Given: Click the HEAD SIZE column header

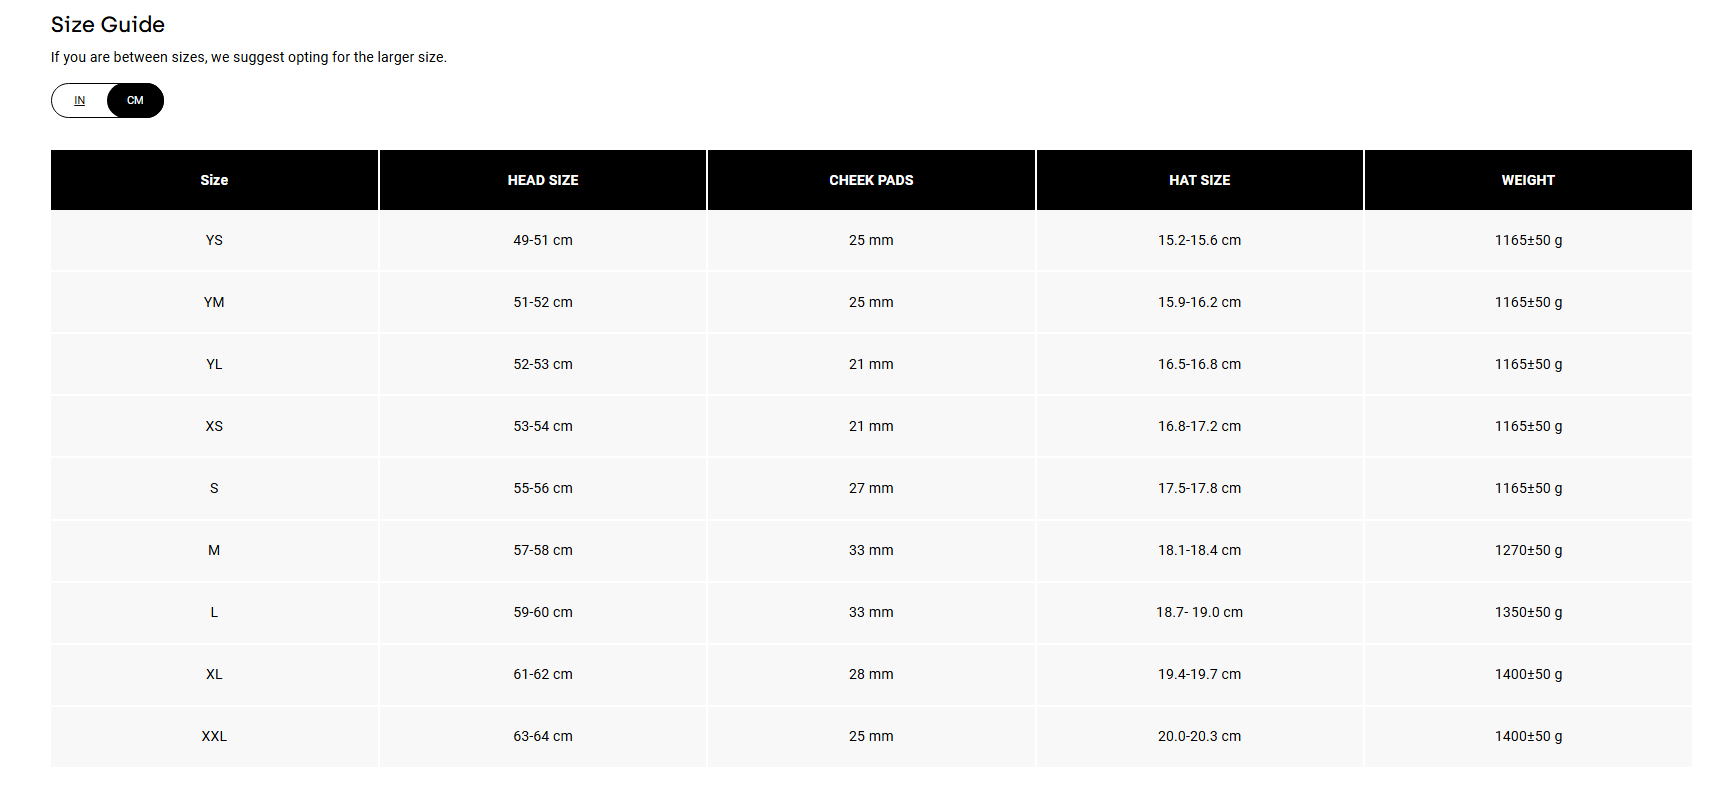Looking at the screenshot, I should pos(542,180).
